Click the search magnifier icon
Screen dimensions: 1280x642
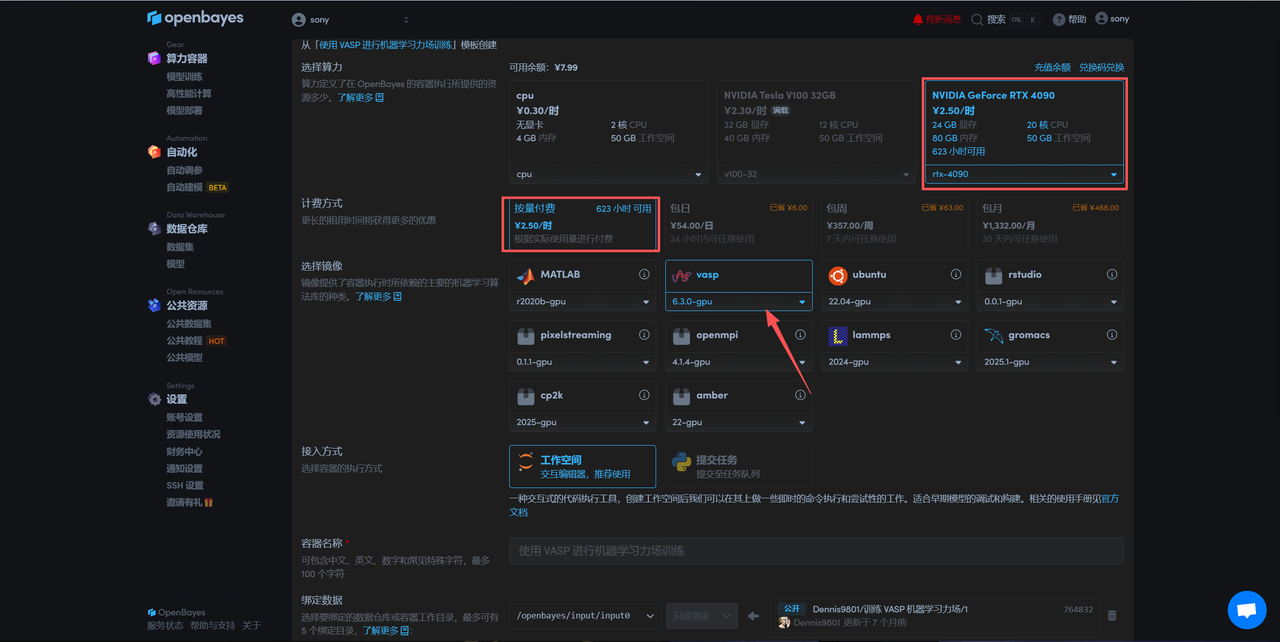coord(977,19)
